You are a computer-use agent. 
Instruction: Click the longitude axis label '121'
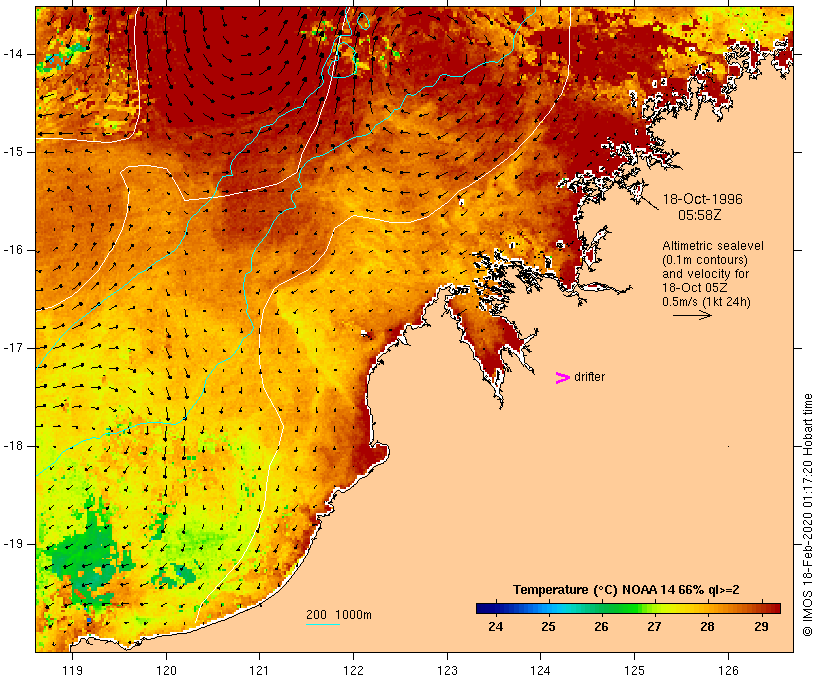click(259, 670)
